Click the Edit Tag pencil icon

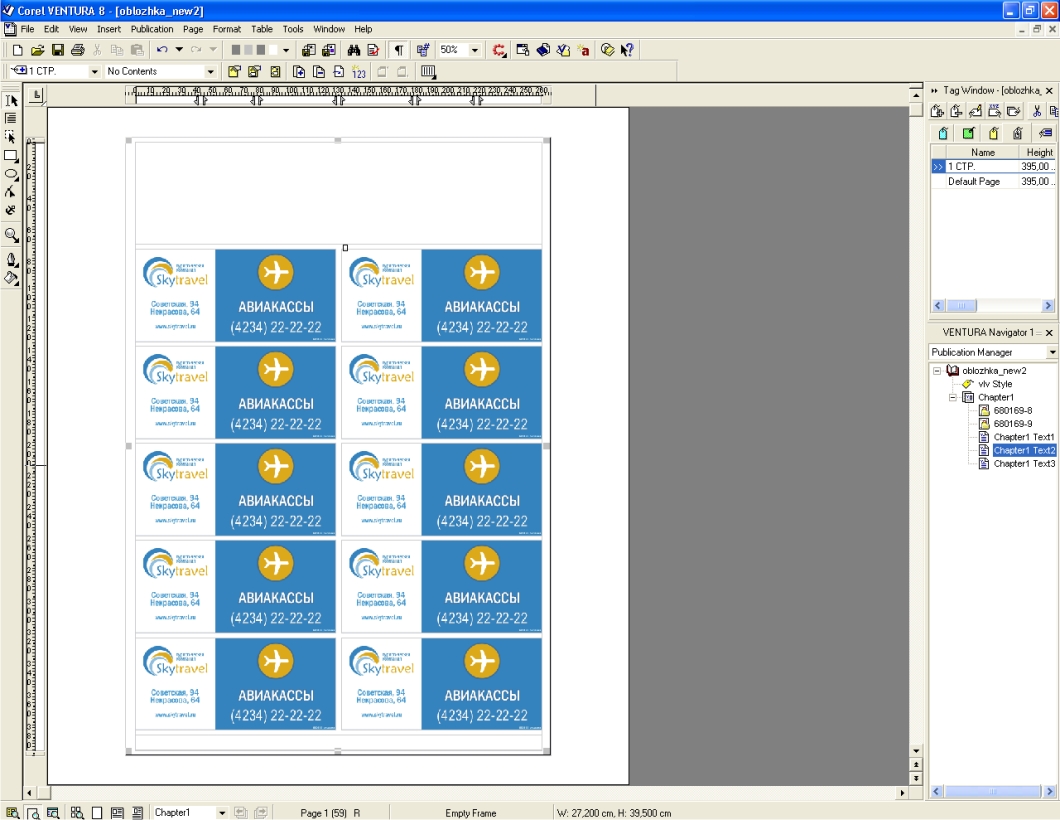975,111
